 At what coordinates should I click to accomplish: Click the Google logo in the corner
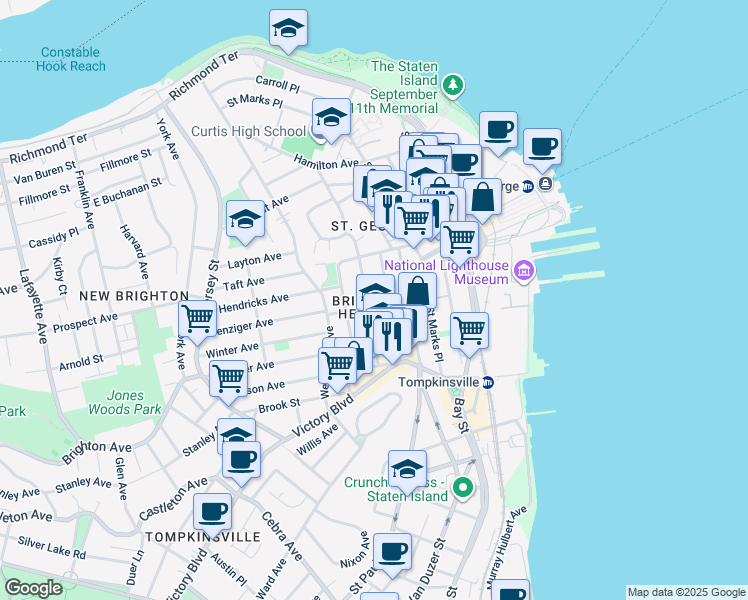tap(33, 588)
